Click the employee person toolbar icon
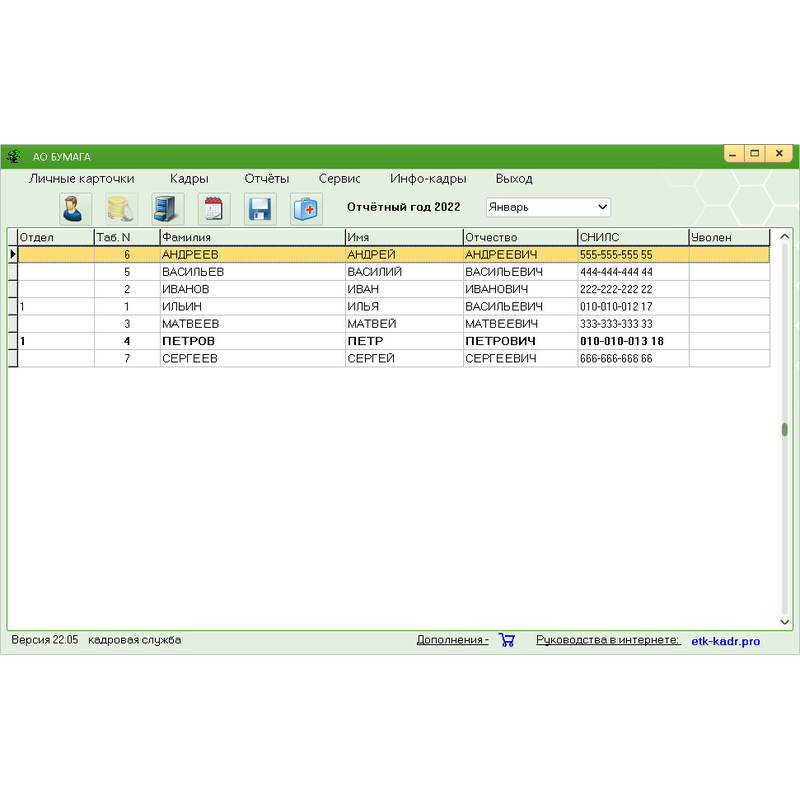The height and width of the screenshot is (800, 800). point(75,208)
